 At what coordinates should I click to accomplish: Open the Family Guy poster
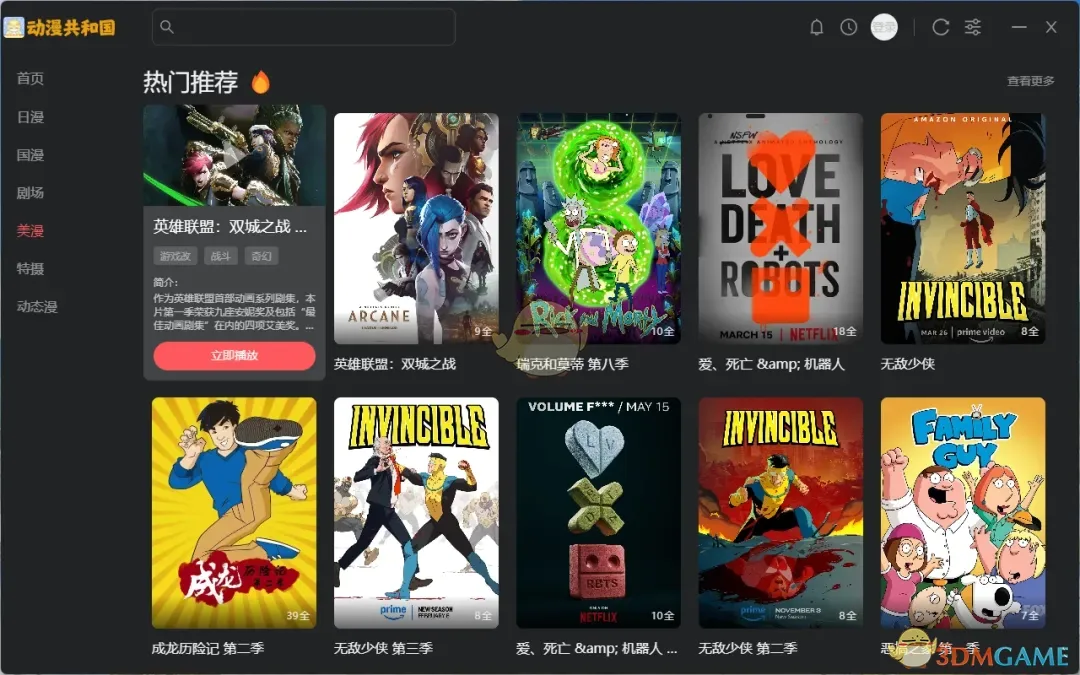tap(963, 512)
